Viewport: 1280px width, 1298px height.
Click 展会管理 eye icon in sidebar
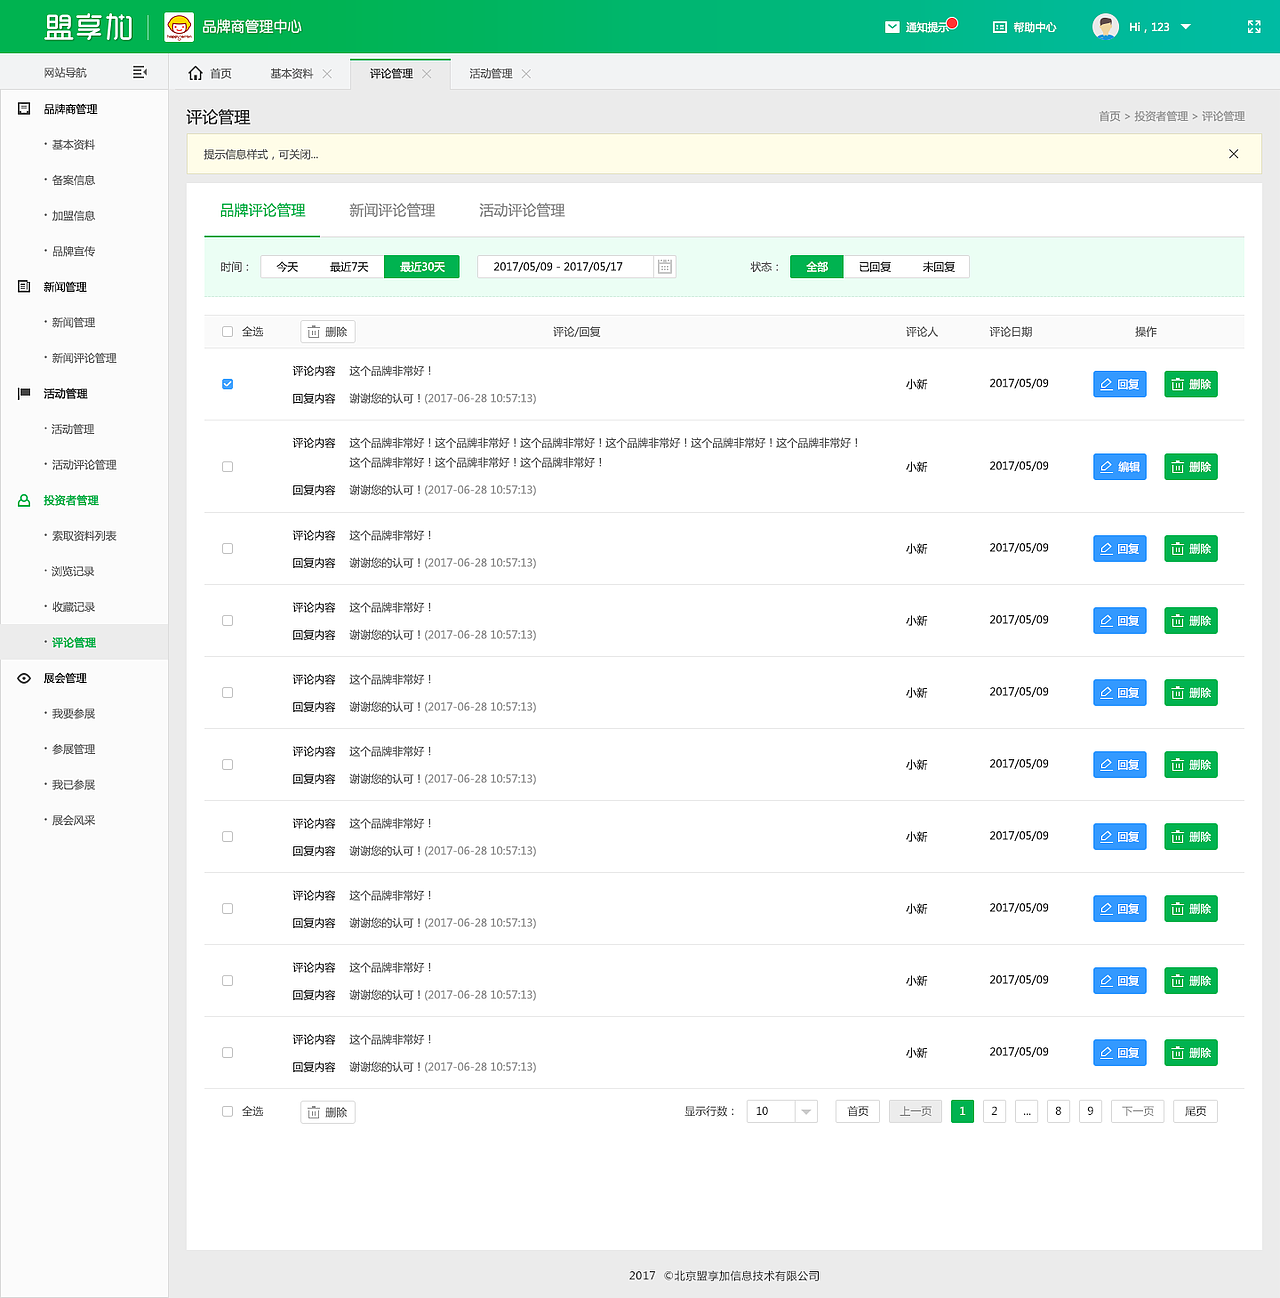click(24, 678)
